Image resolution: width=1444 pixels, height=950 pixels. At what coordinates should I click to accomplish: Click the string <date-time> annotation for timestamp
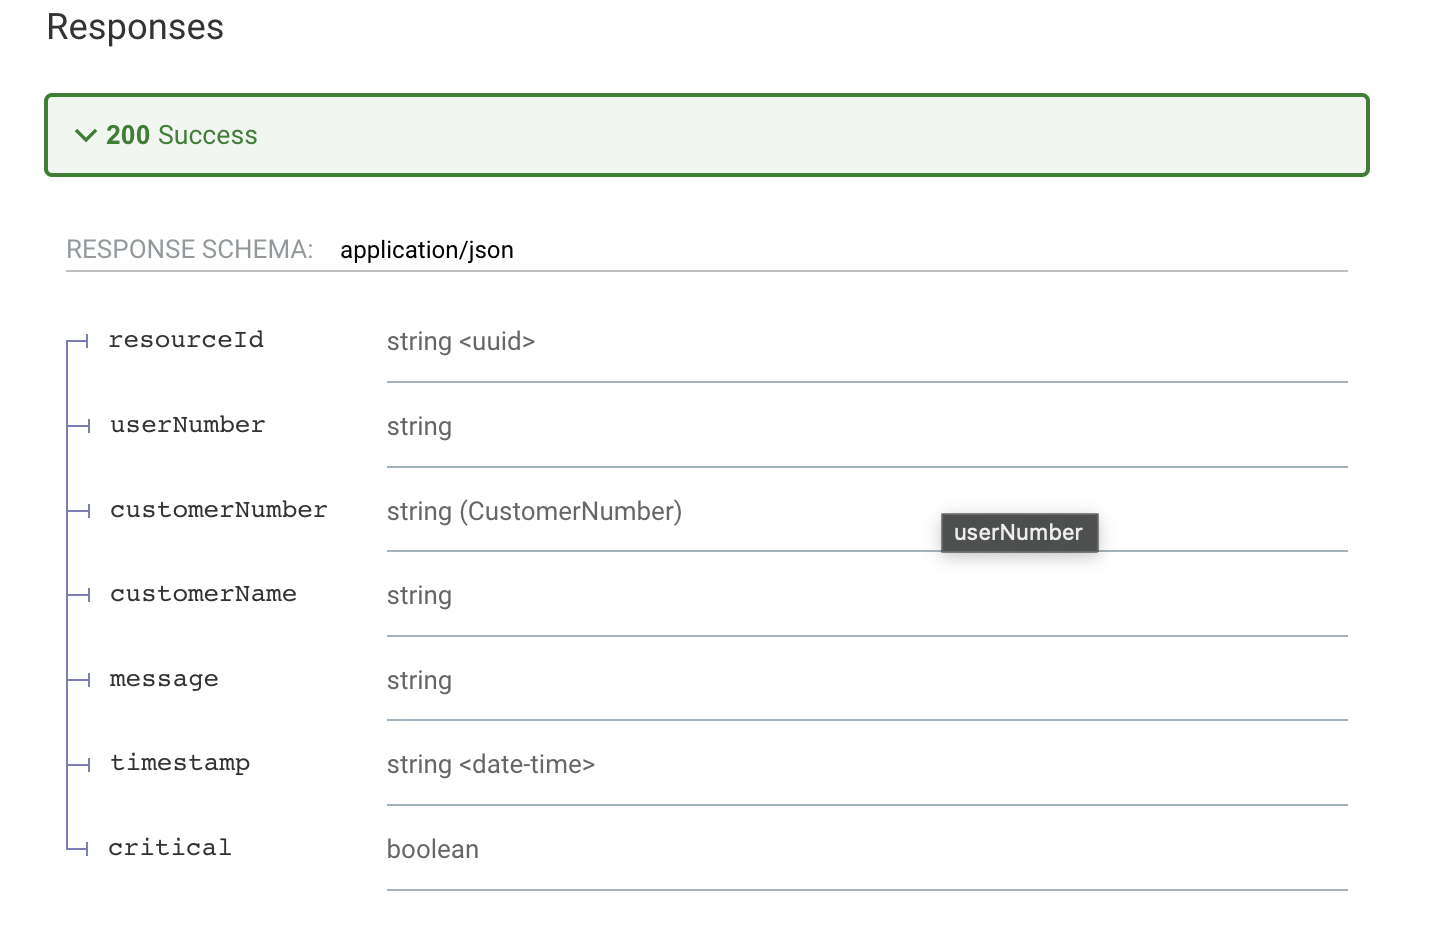pyautogui.click(x=491, y=764)
